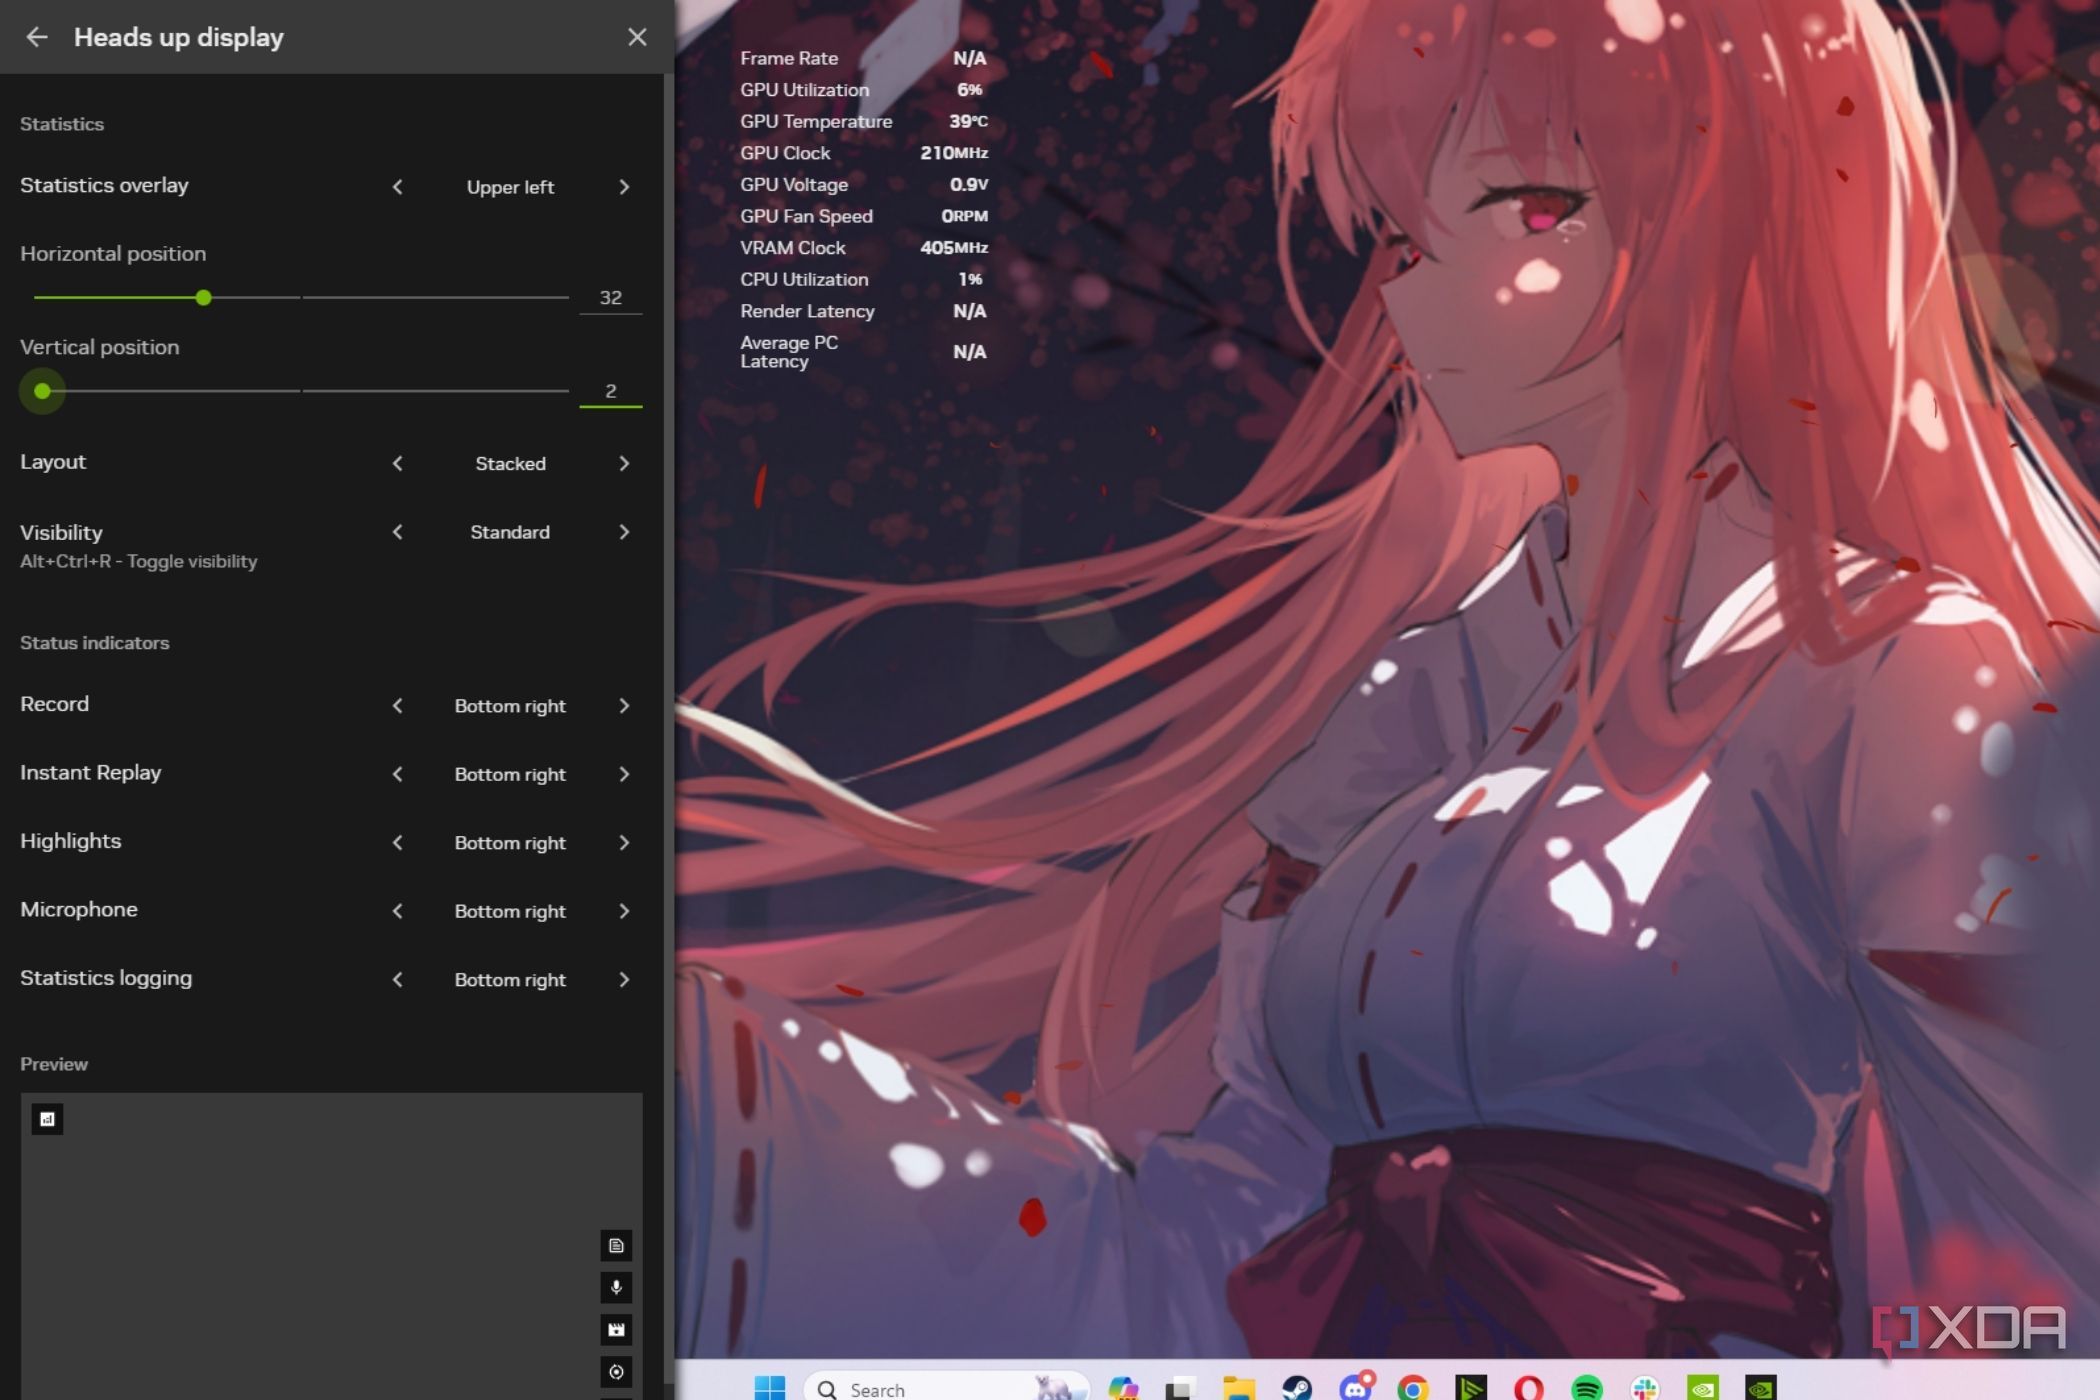This screenshot has width=2100, height=1400.
Task: Open the Opera browser from the taskbar
Action: tap(1529, 1388)
